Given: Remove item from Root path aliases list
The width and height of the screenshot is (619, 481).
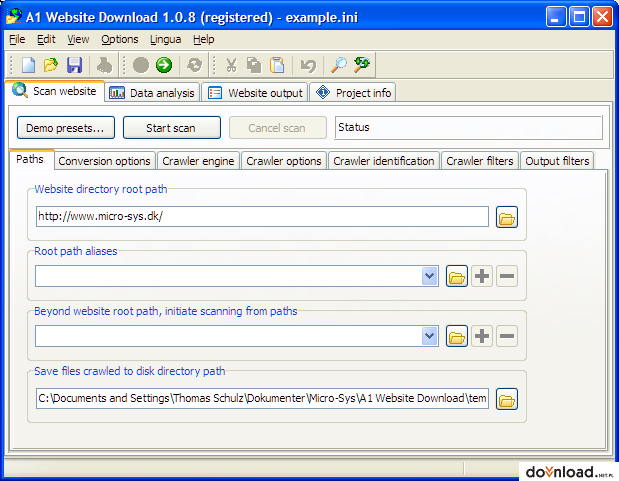Looking at the screenshot, I should [x=507, y=276].
